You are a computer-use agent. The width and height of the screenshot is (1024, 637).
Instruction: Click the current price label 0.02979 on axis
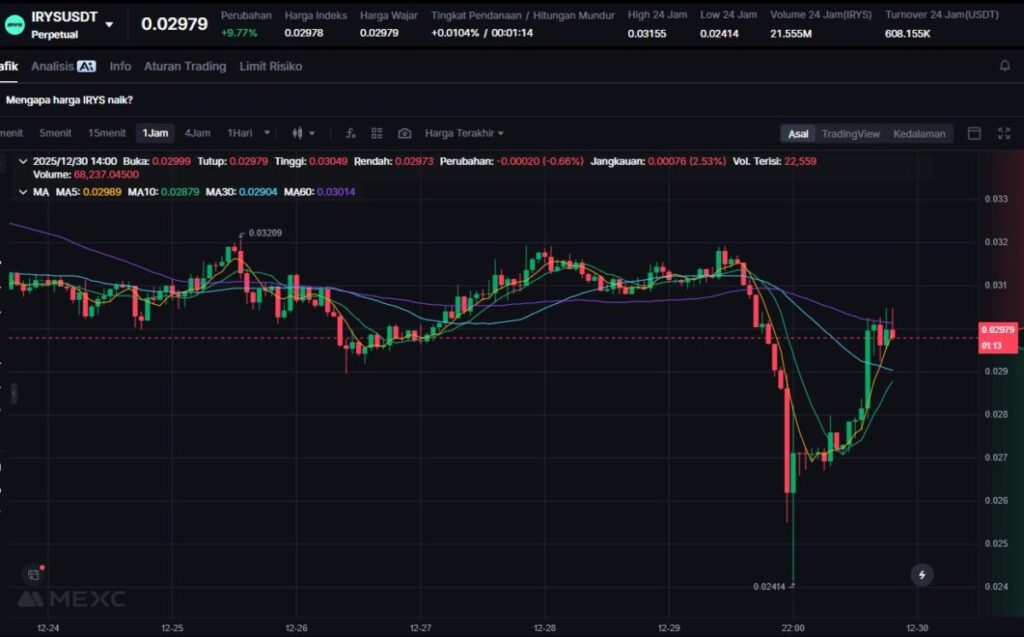[997, 329]
